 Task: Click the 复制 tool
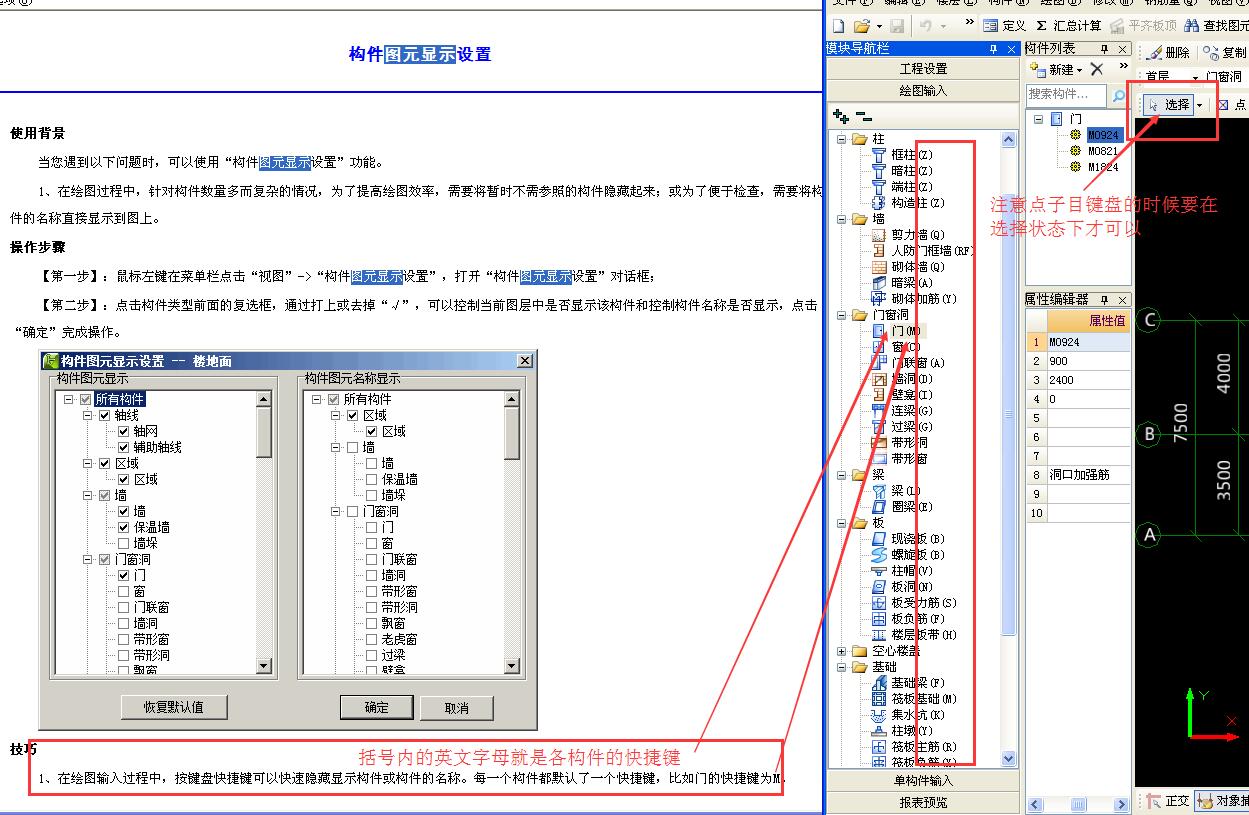tap(1226, 52)
